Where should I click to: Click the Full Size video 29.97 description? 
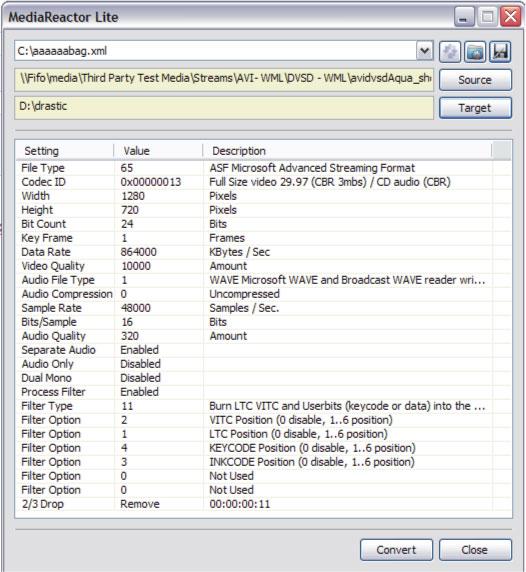click(330, 182)
